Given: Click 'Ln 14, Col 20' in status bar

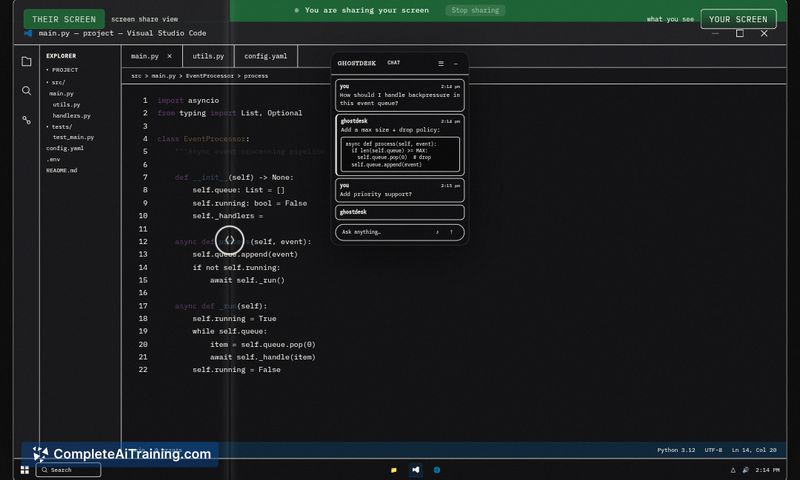Looking at the screenshot, I should pos(754,450).
